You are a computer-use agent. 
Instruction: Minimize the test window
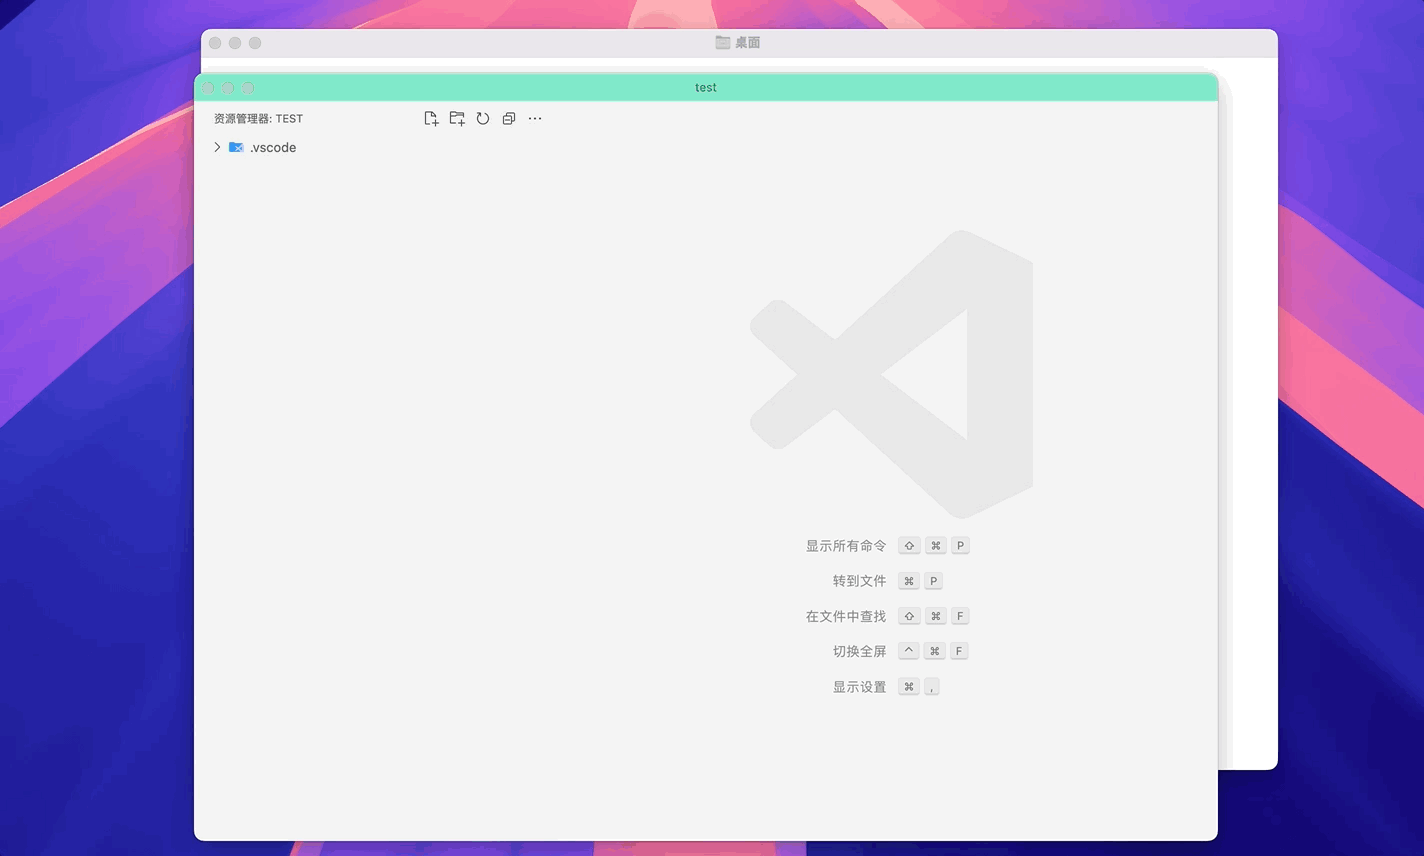point(228,88)
